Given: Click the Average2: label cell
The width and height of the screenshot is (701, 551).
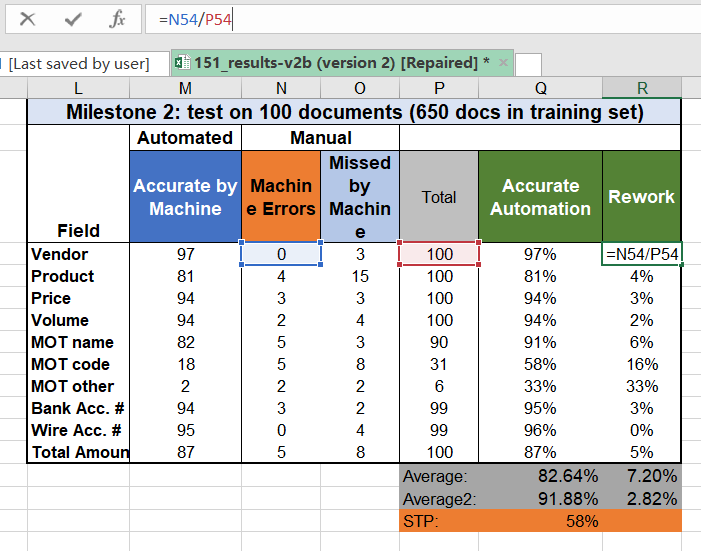Looking at the screenshot, I should (x=439, y=499).
